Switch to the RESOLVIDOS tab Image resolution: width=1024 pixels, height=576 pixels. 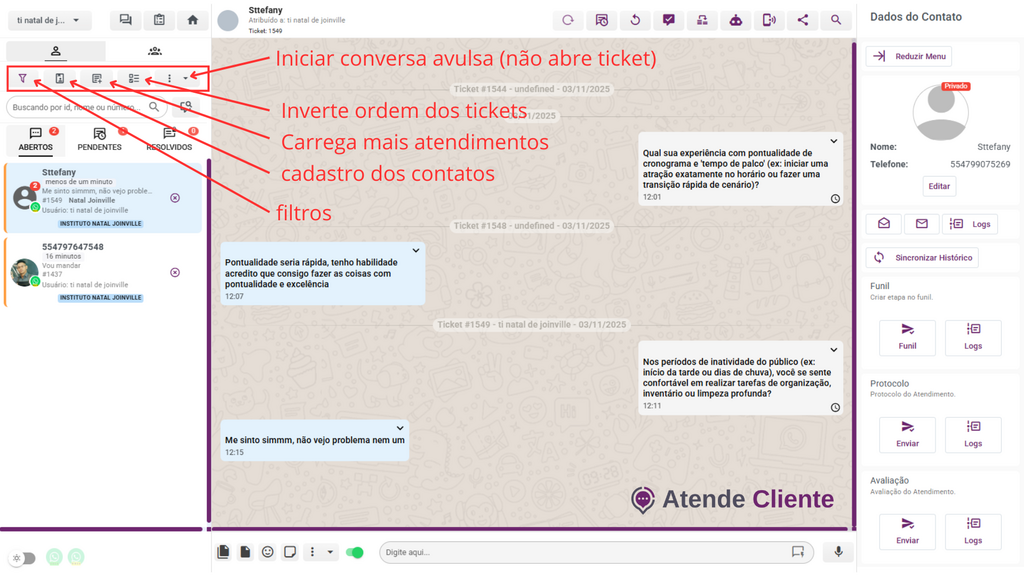[169, 140]
